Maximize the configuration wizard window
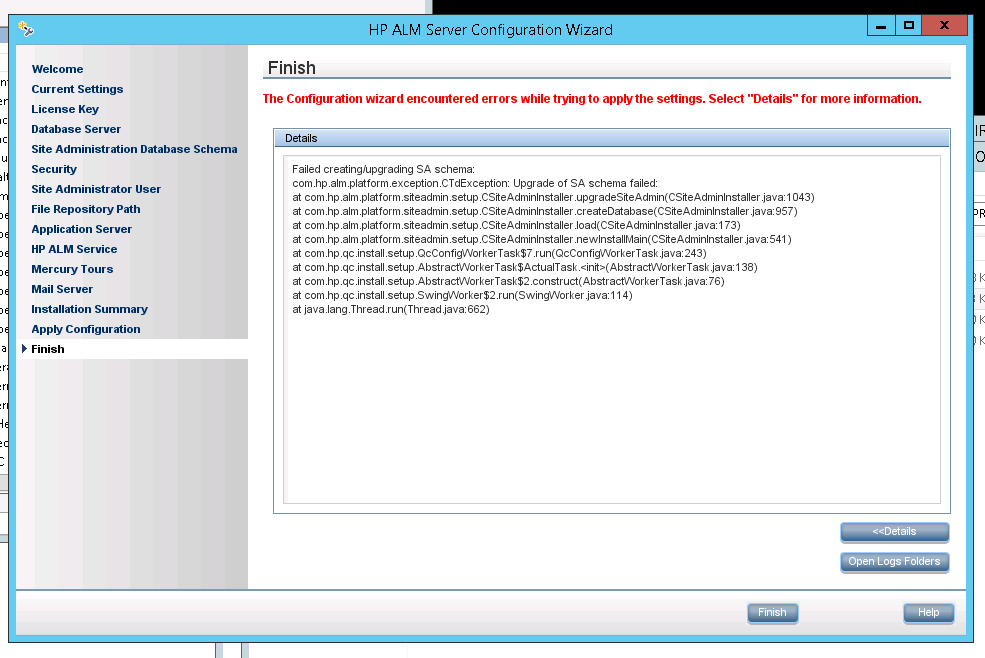Image resolution: width=985 pixels, height=658 pixels. point(908,26)
